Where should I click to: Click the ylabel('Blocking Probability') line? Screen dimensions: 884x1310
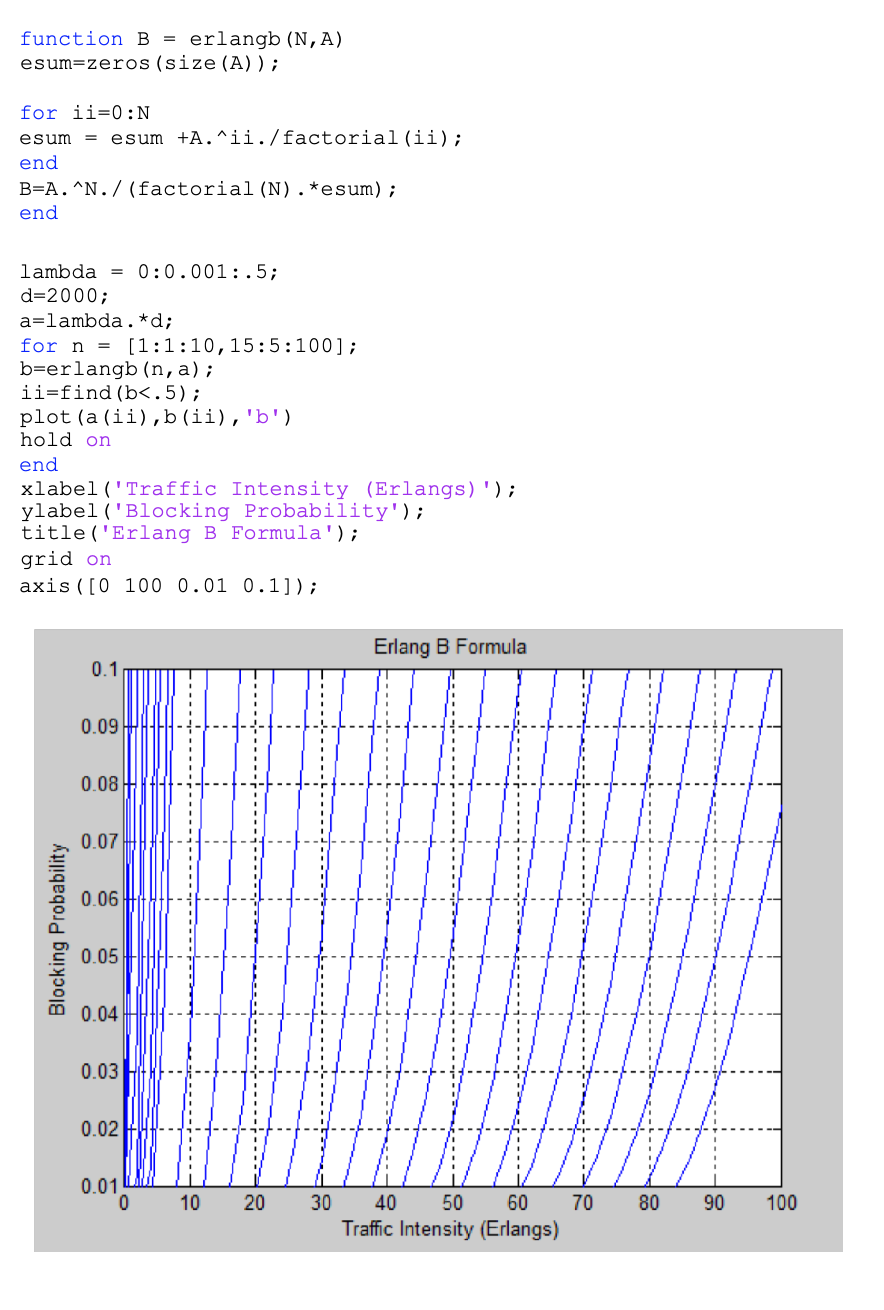[x=222, y=511]
